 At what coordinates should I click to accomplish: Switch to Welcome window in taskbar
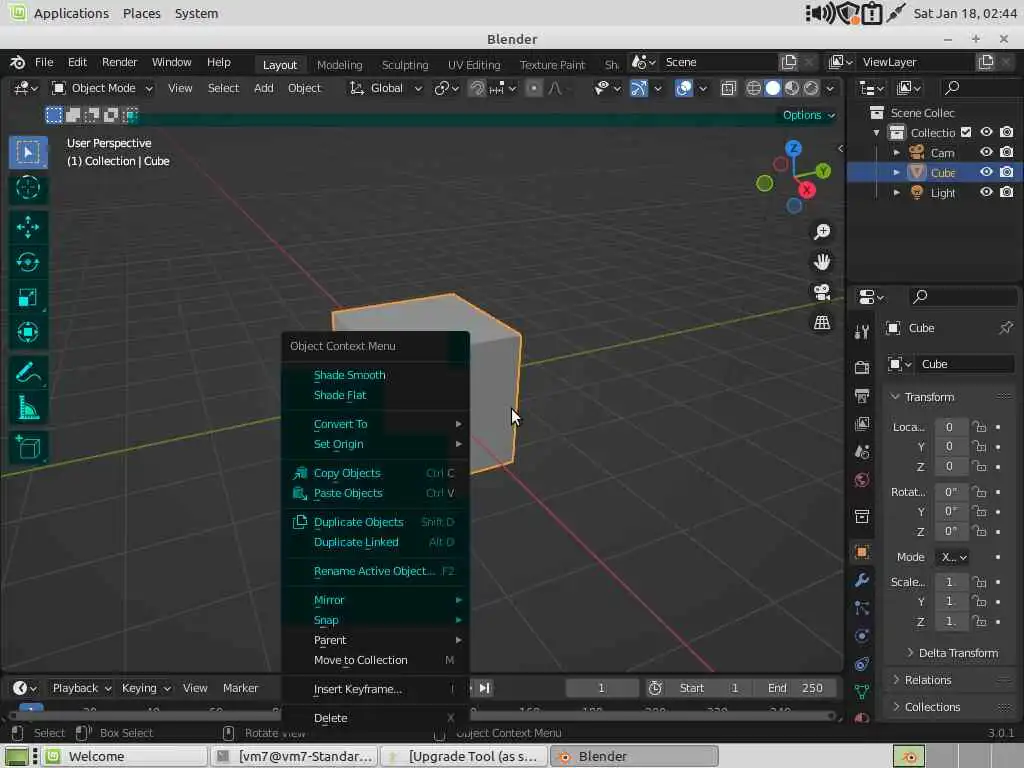(125, 756)
